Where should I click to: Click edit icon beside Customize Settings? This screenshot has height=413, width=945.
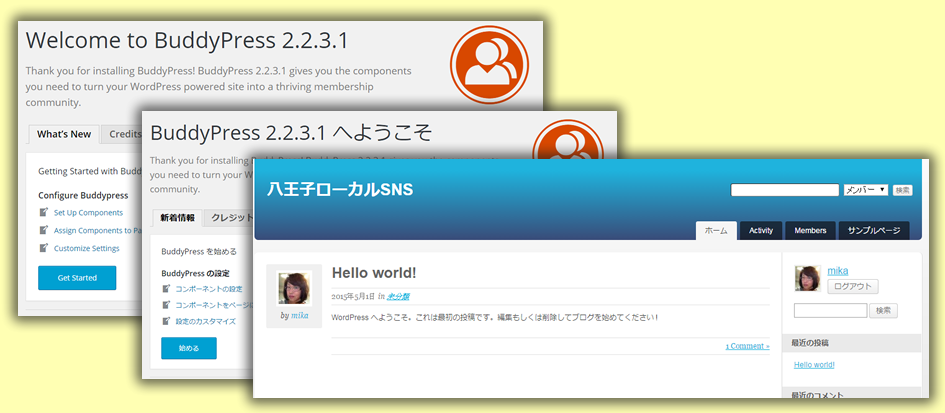click(43, 248)
